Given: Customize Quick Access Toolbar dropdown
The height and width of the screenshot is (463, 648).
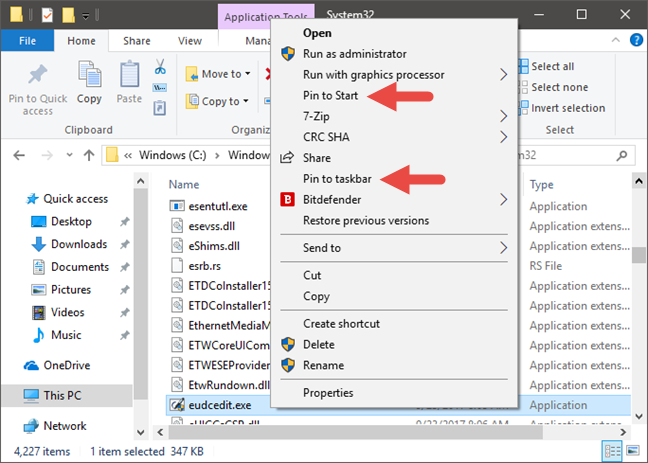Looking at the screenshot, I should pyautogui.click(x=86, y=16).
